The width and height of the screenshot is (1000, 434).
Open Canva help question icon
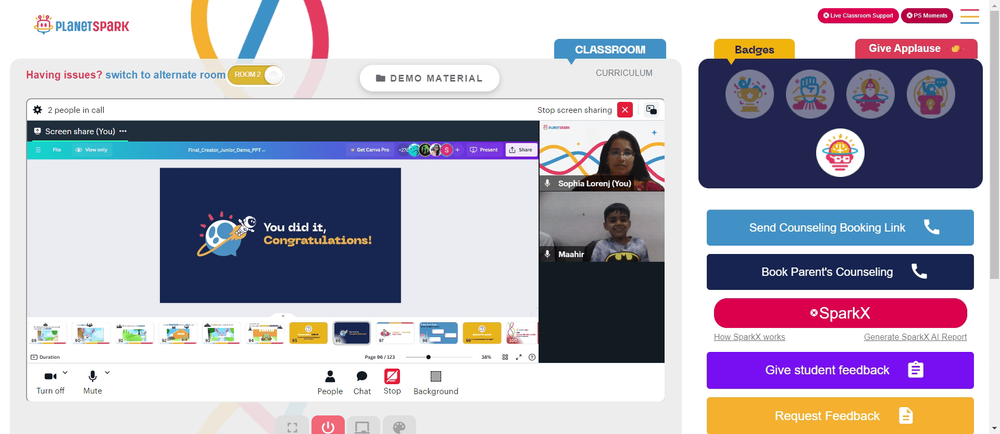point(532,357)
